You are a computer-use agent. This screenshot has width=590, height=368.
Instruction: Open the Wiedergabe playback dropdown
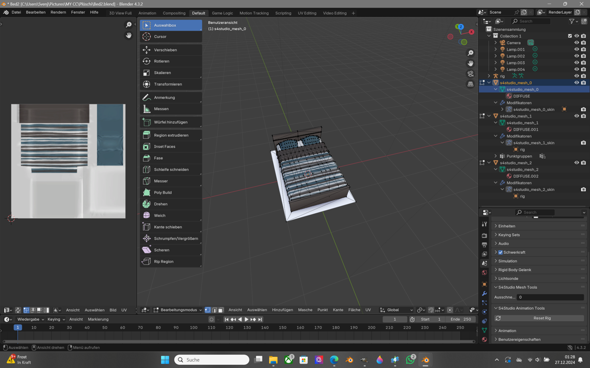coord(30,319)
